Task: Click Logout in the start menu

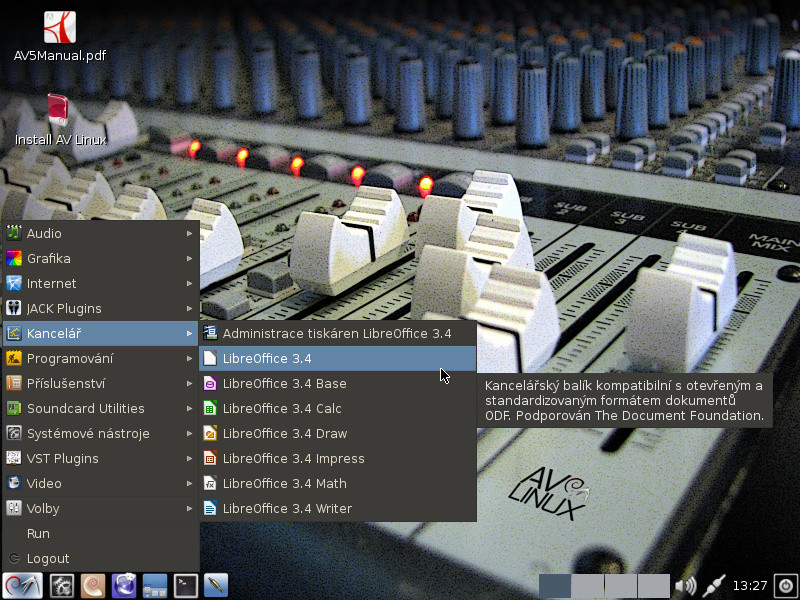Action: (x=48, y=558)
